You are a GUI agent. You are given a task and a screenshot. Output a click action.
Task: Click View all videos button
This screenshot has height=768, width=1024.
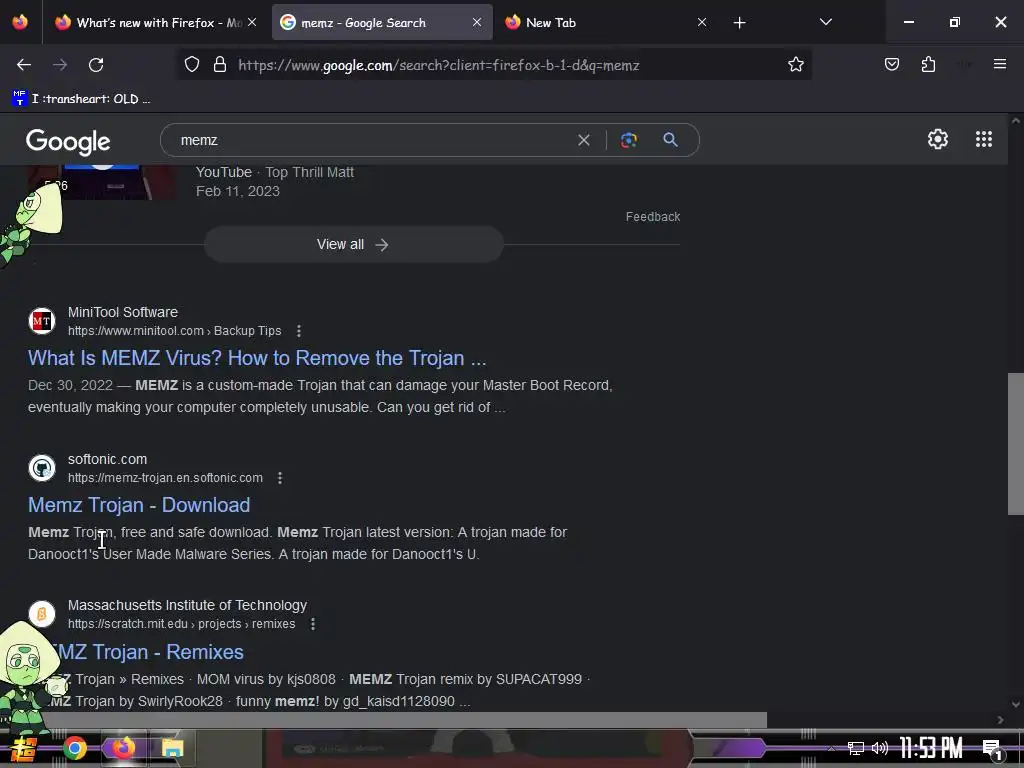click(x=353, y=244)
